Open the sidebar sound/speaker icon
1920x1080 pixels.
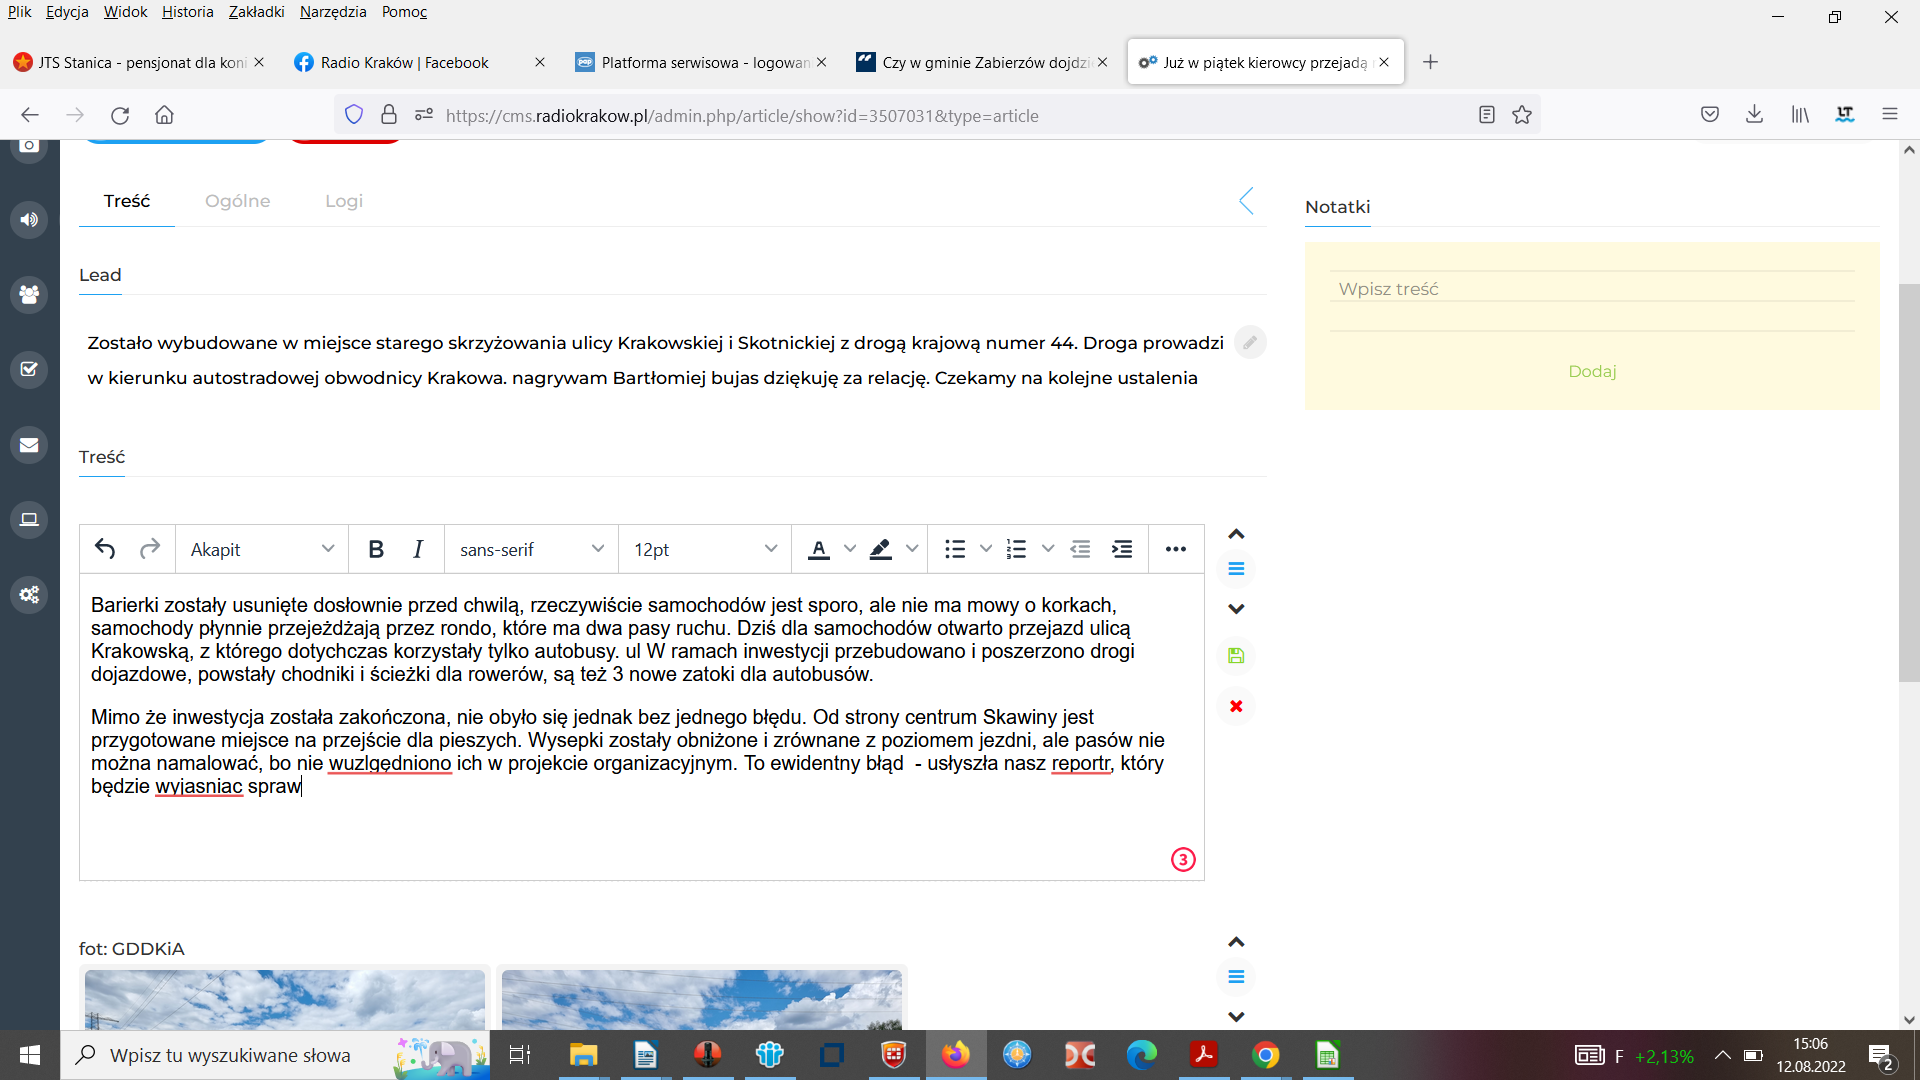pyautogui.click(x=29, y=220)
